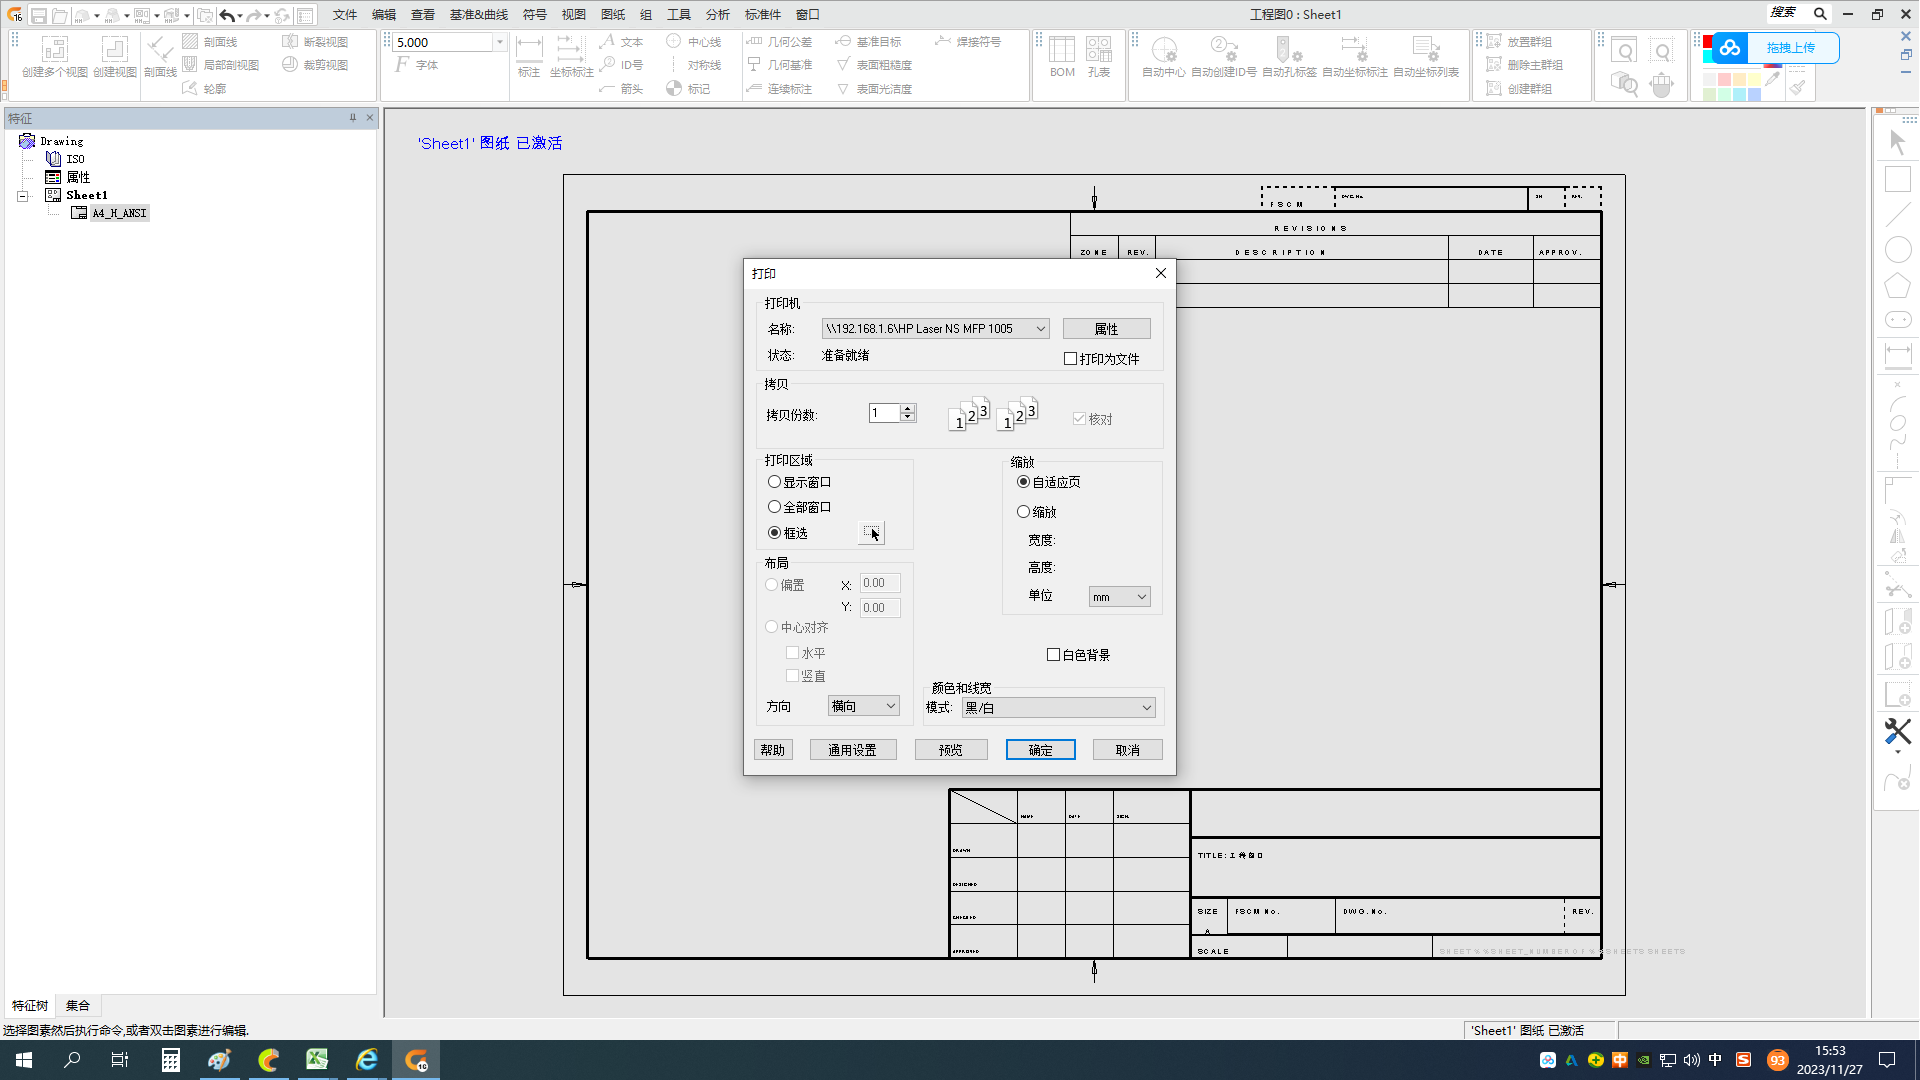
Task: Click the 自动中心 icon
Action: [1164, 49]
